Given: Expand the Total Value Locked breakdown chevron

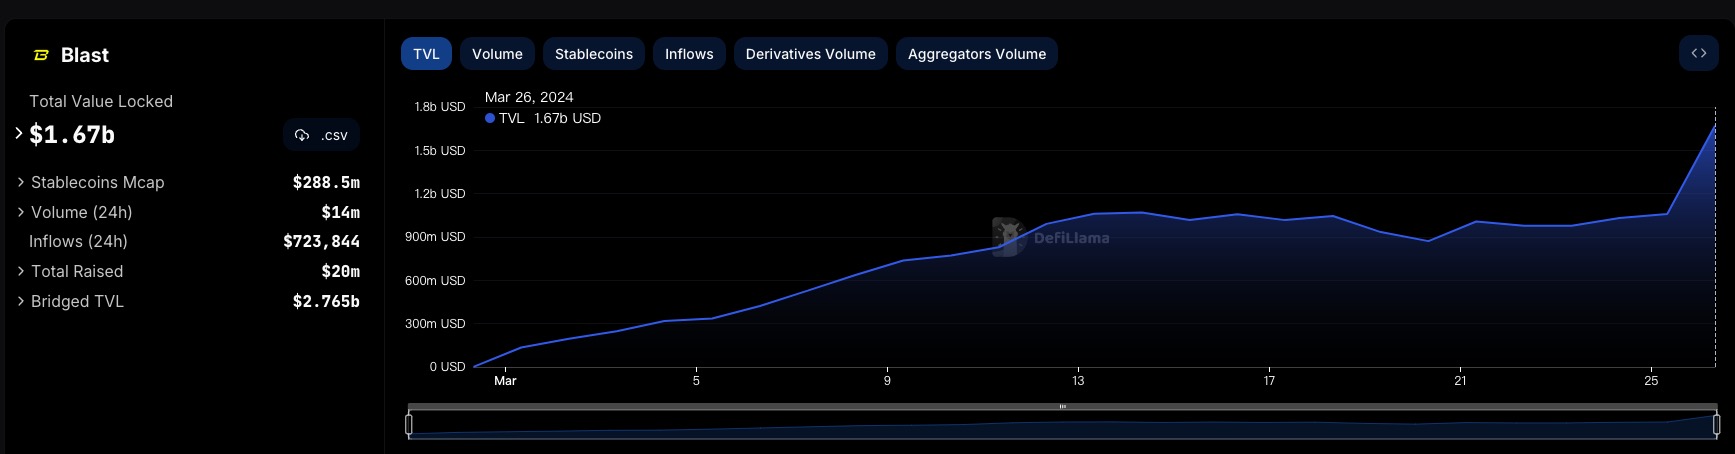Looking at the screenshot, I should point(19,133).
